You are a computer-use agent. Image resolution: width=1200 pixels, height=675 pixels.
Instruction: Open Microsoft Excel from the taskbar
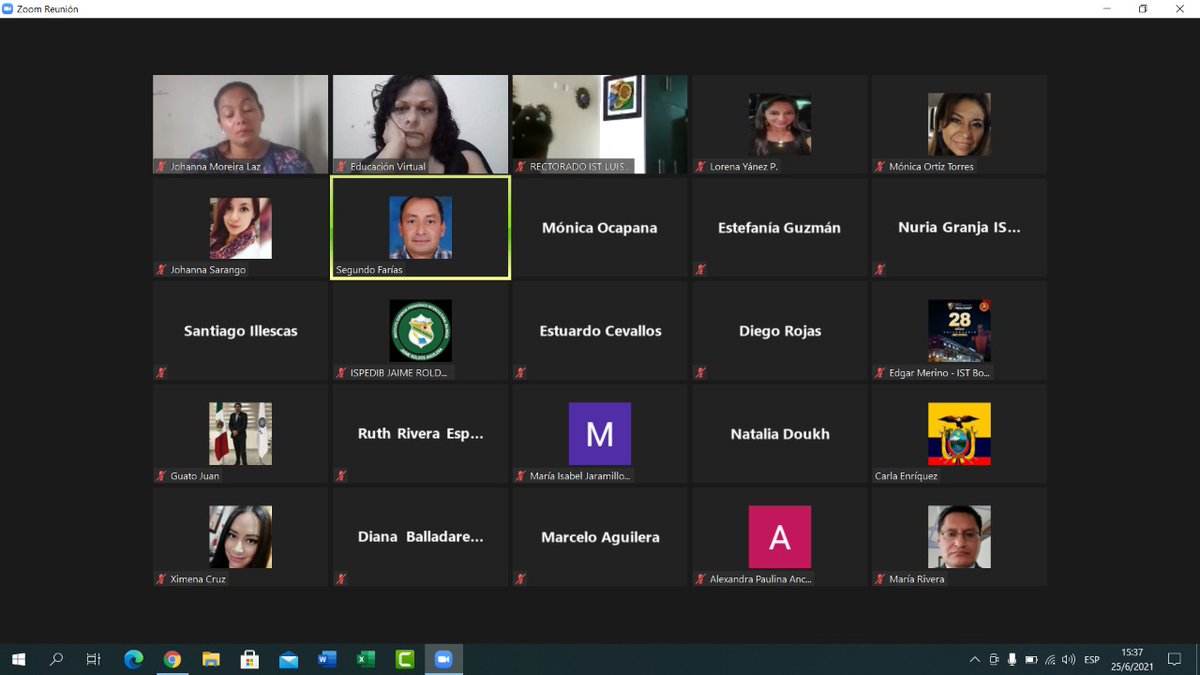(x=366, y=659)
